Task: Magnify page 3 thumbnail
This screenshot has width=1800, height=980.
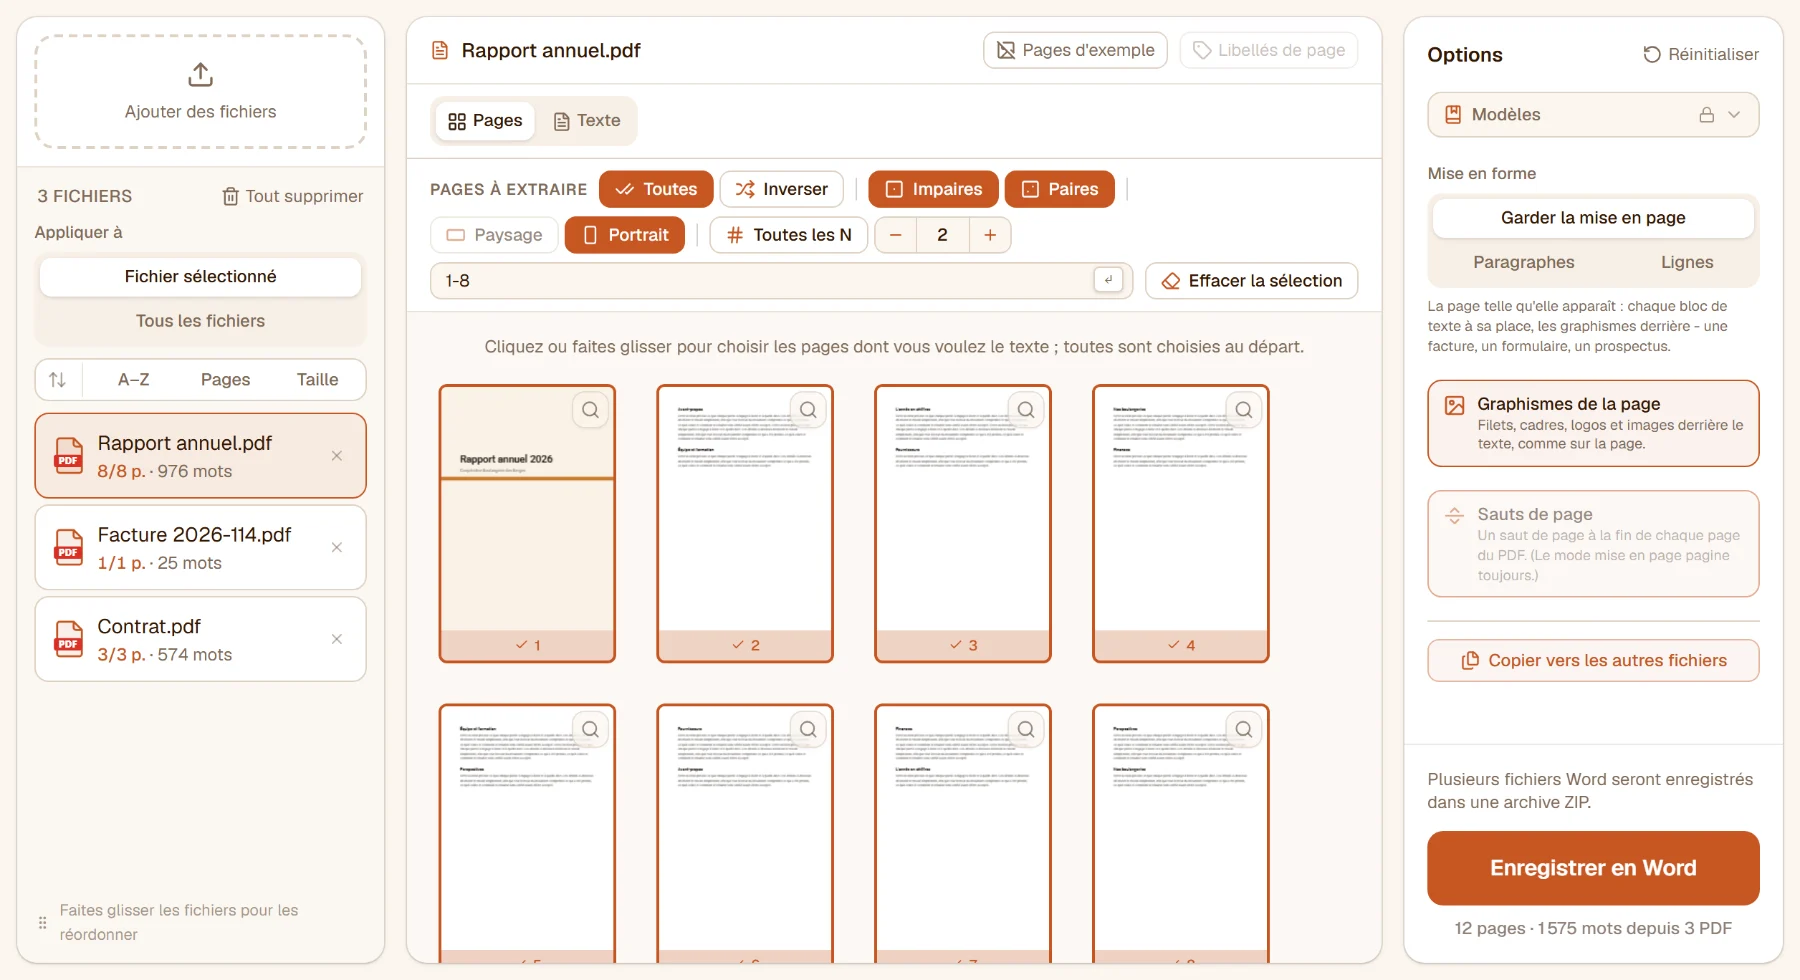Action: pyautogui.click(x=1026, y=410)
